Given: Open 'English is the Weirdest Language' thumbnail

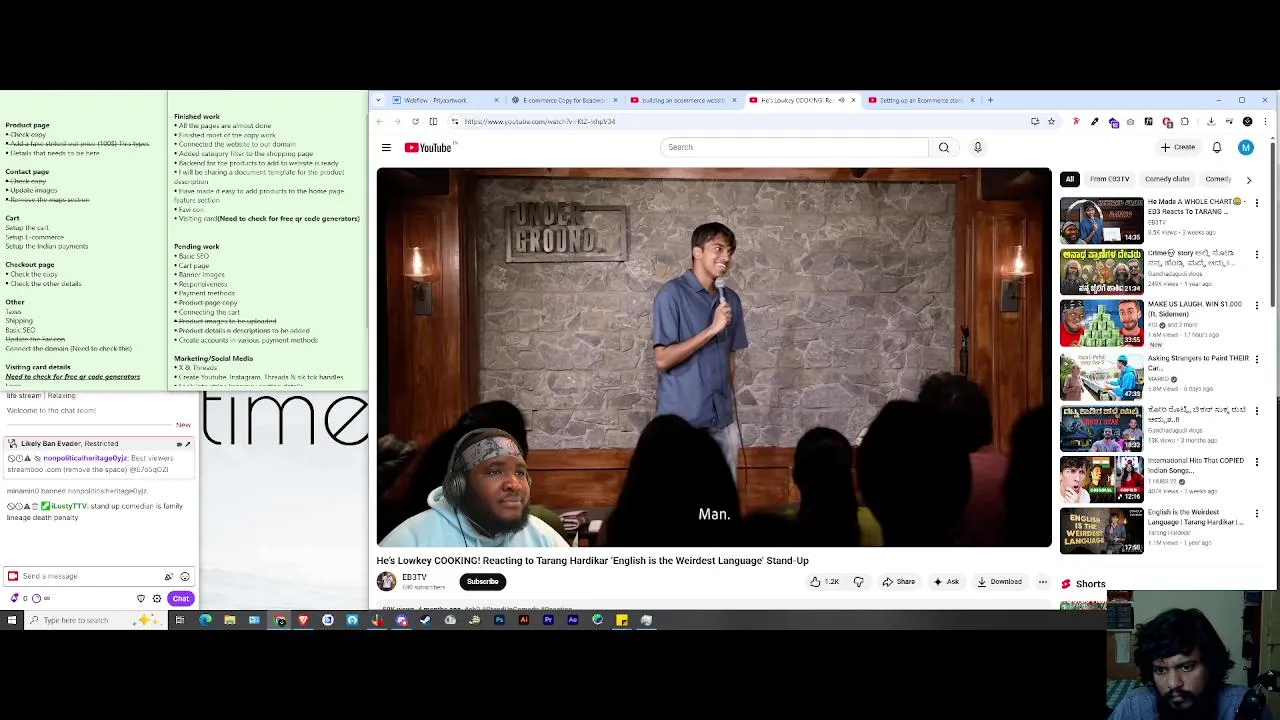Looking at the screenshot, I should pyautogui.click(x=1101, y=531).
